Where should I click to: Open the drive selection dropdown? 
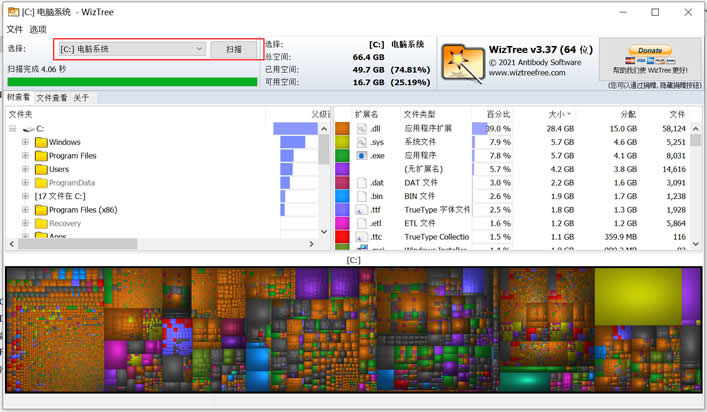coord(132,49)
